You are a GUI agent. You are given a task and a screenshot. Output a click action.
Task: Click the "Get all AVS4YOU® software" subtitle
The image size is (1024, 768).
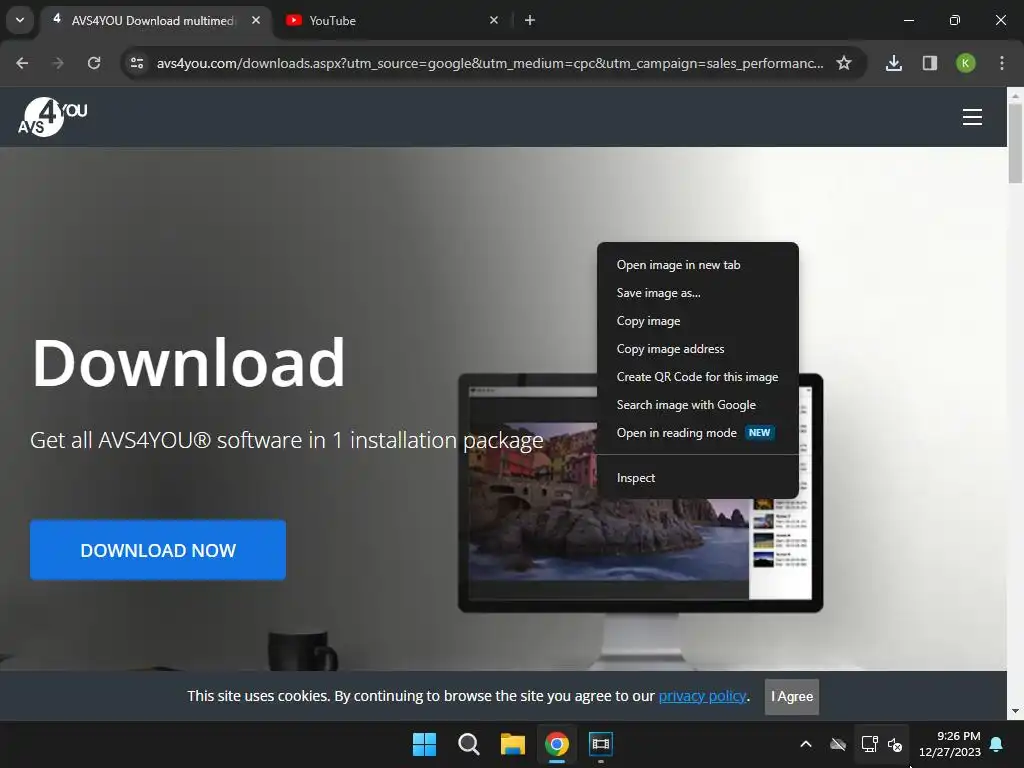click(x=287, y=441)
